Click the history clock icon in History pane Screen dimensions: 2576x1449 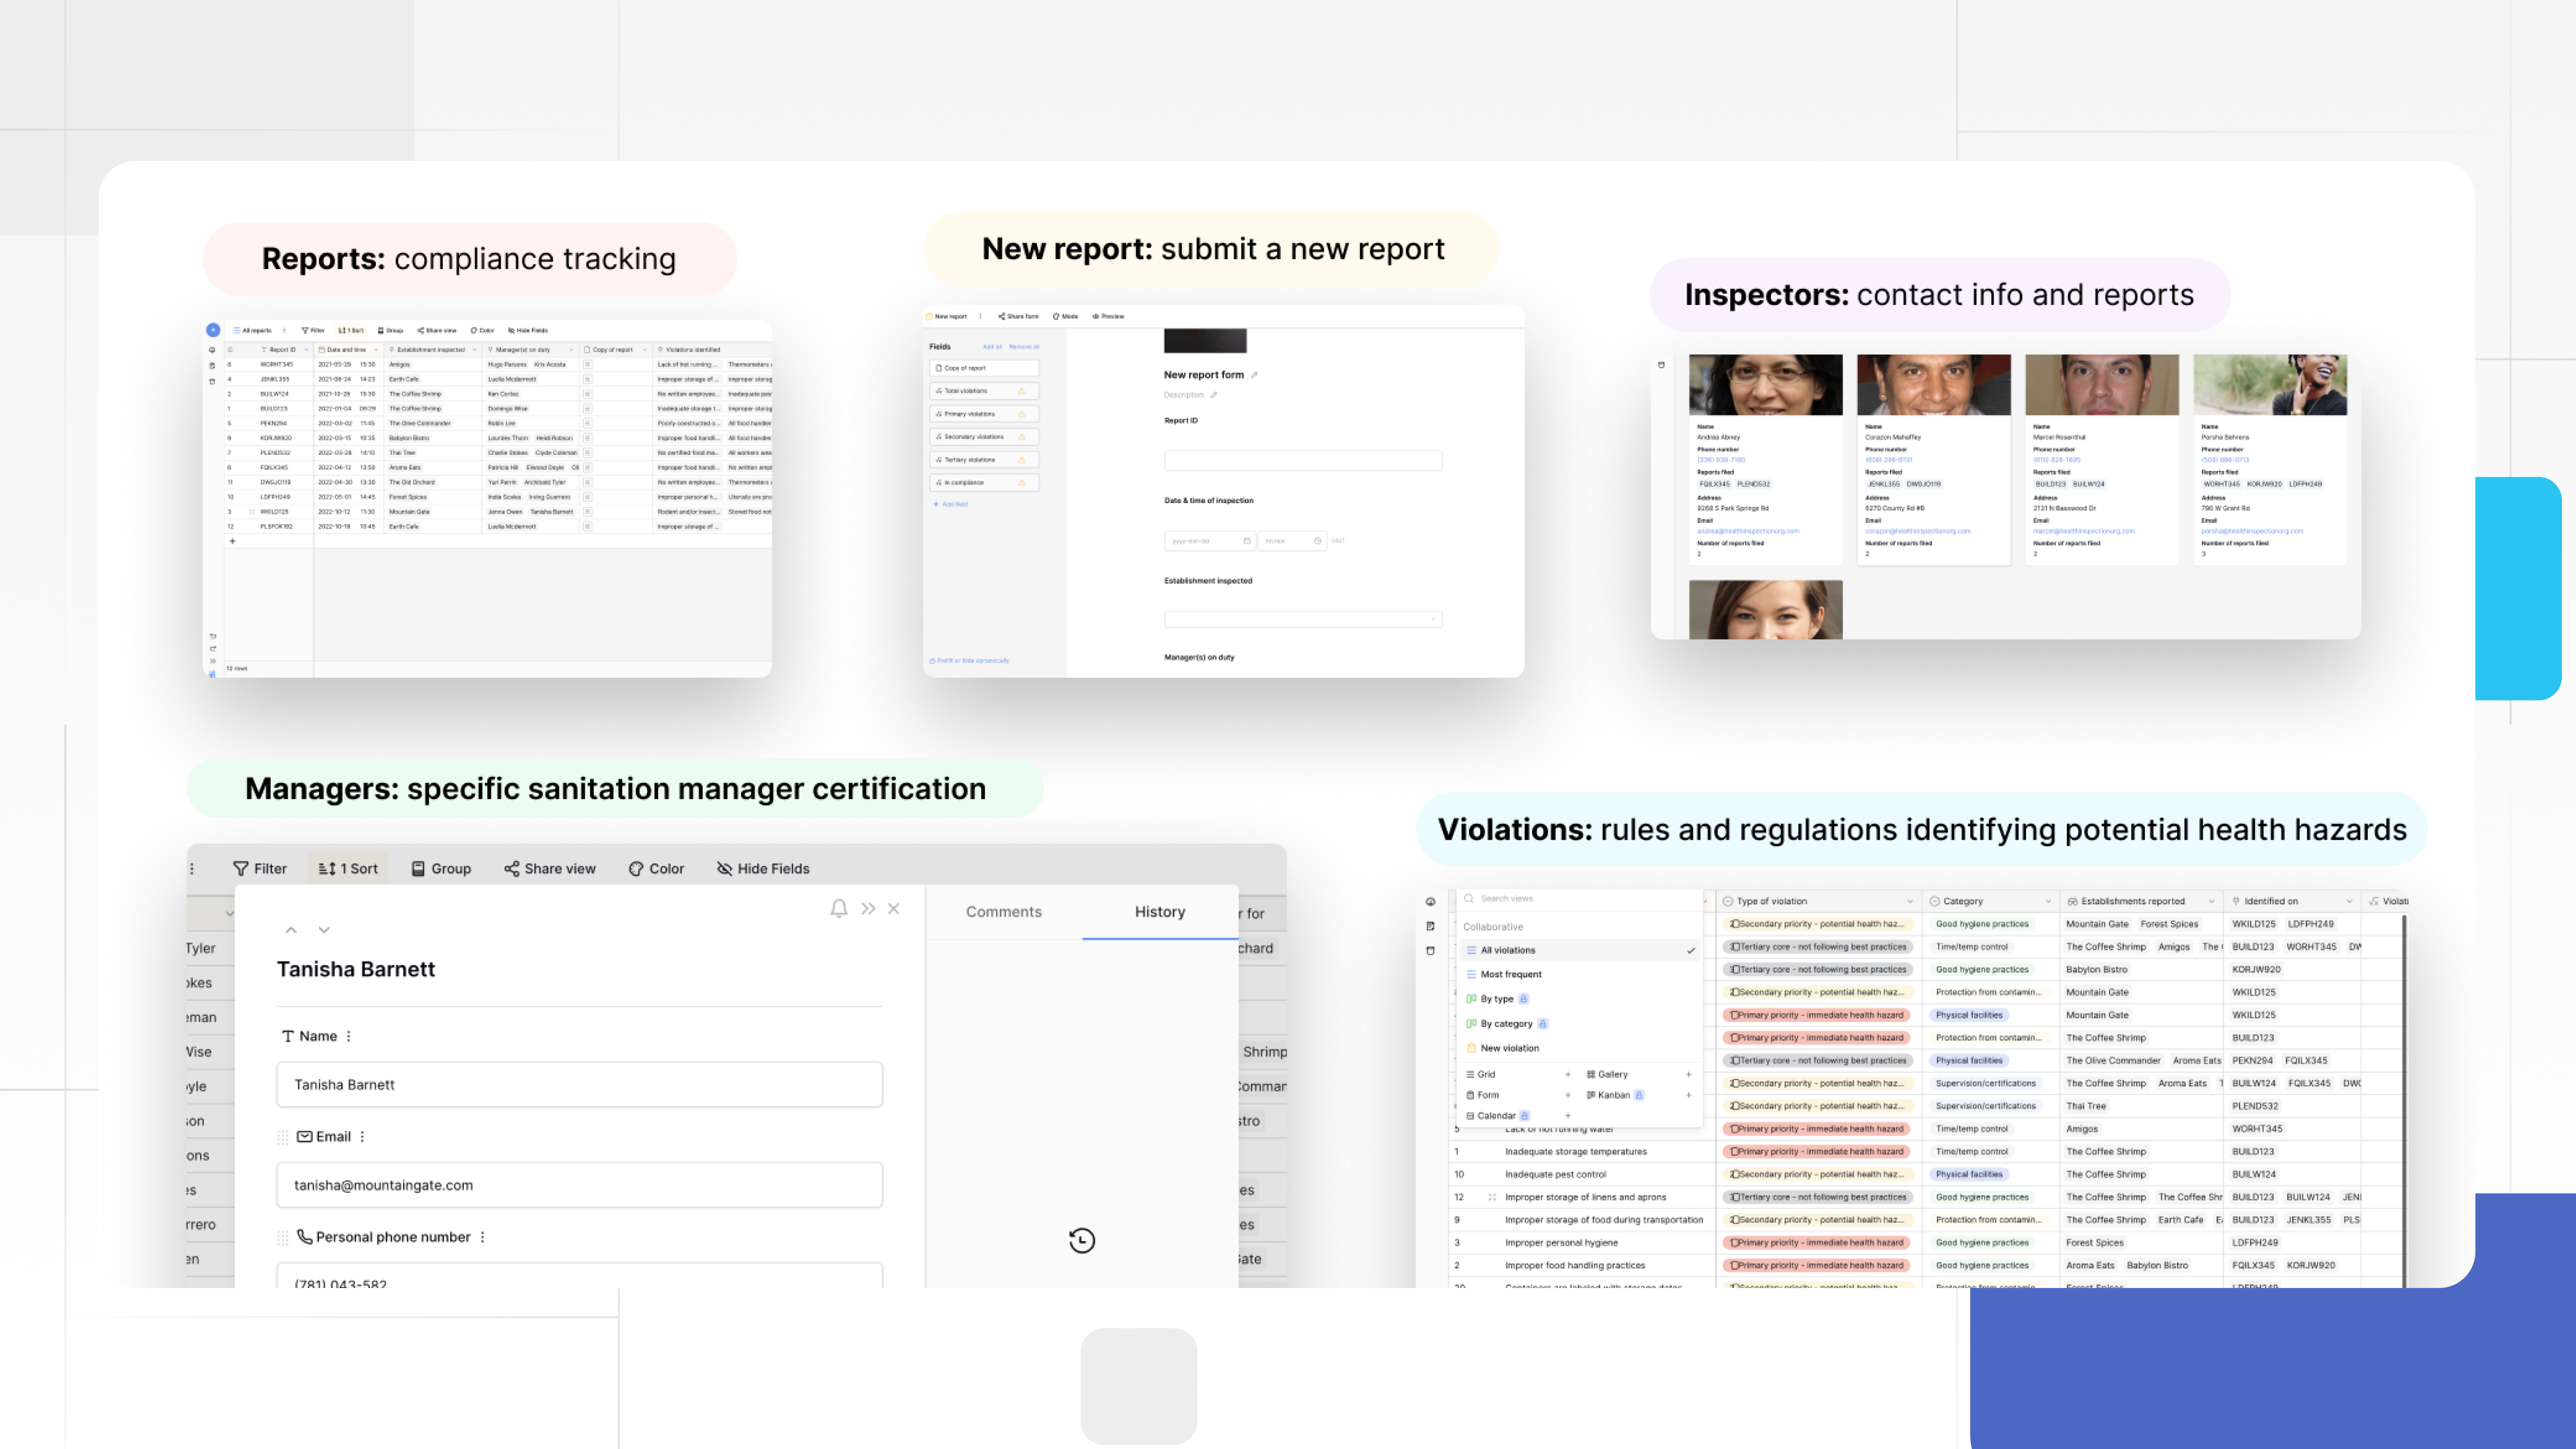click(x=1082, y=1240)
